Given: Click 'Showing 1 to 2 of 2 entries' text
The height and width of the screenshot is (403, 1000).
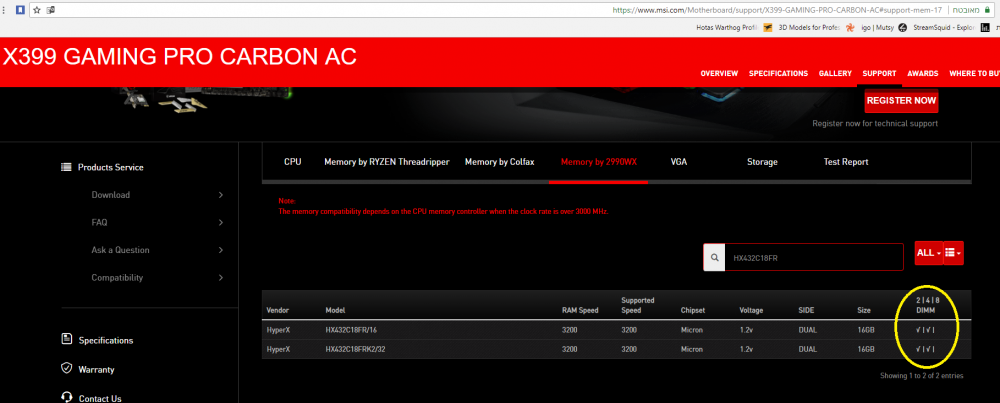Looking at the screenshot, I should [x=922, y=376].
